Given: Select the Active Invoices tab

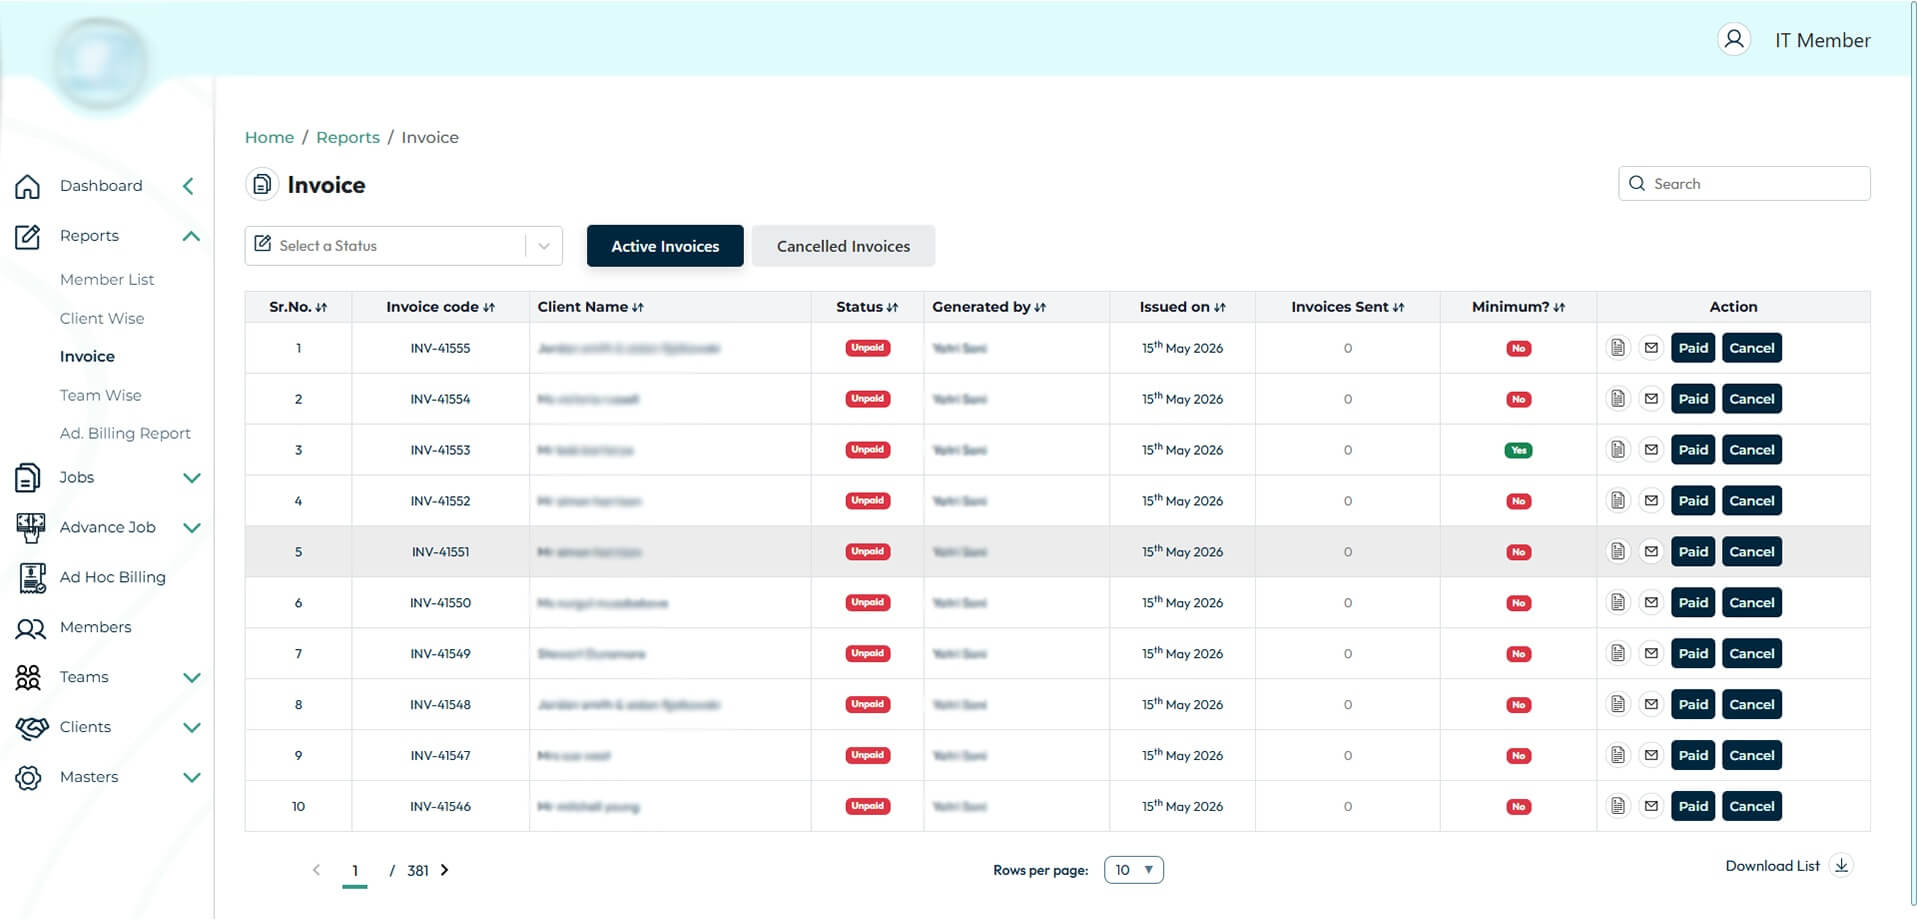Looking at the screenshot, I should point(665,246).
